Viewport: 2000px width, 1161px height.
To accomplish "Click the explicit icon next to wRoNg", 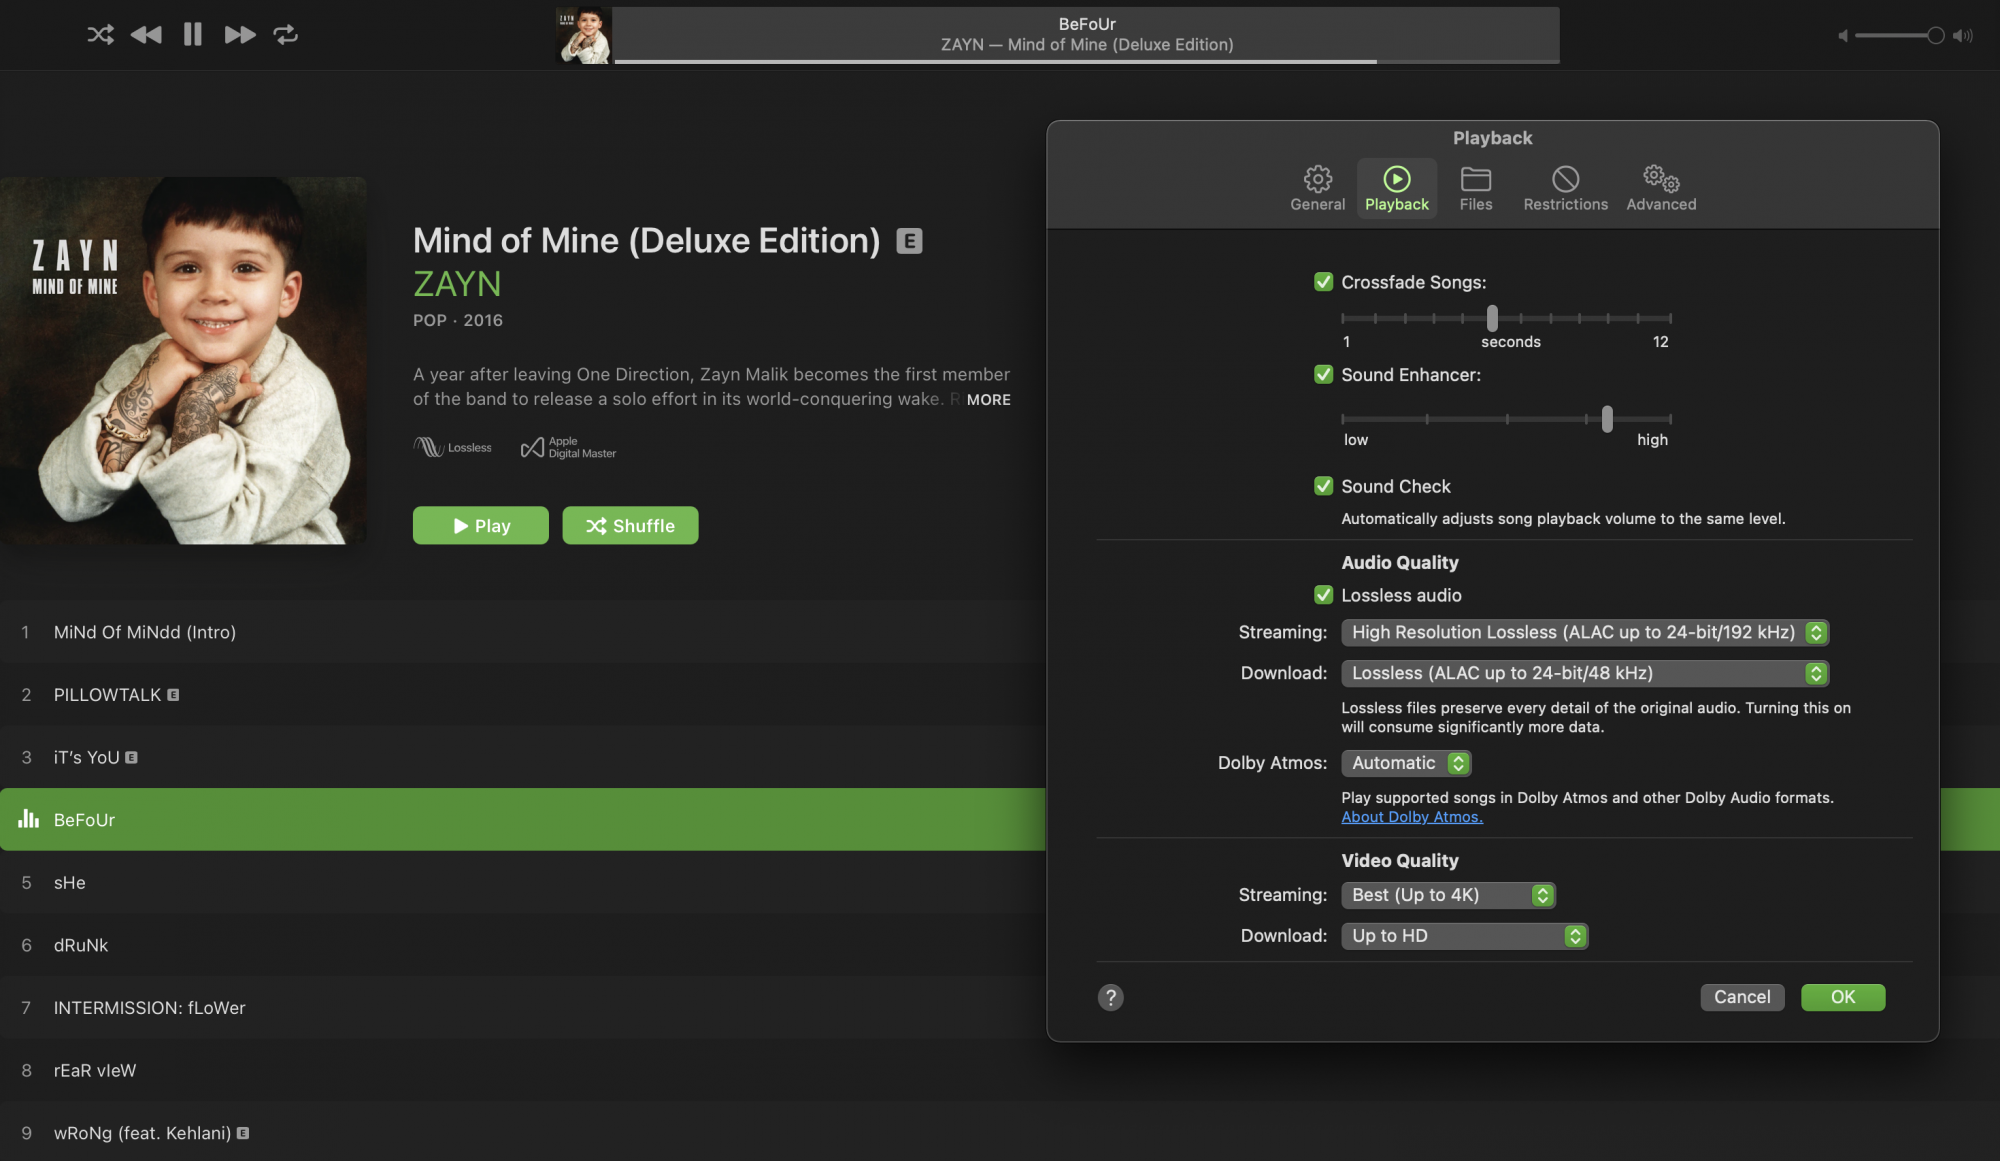I will (x=243, y=1133).
